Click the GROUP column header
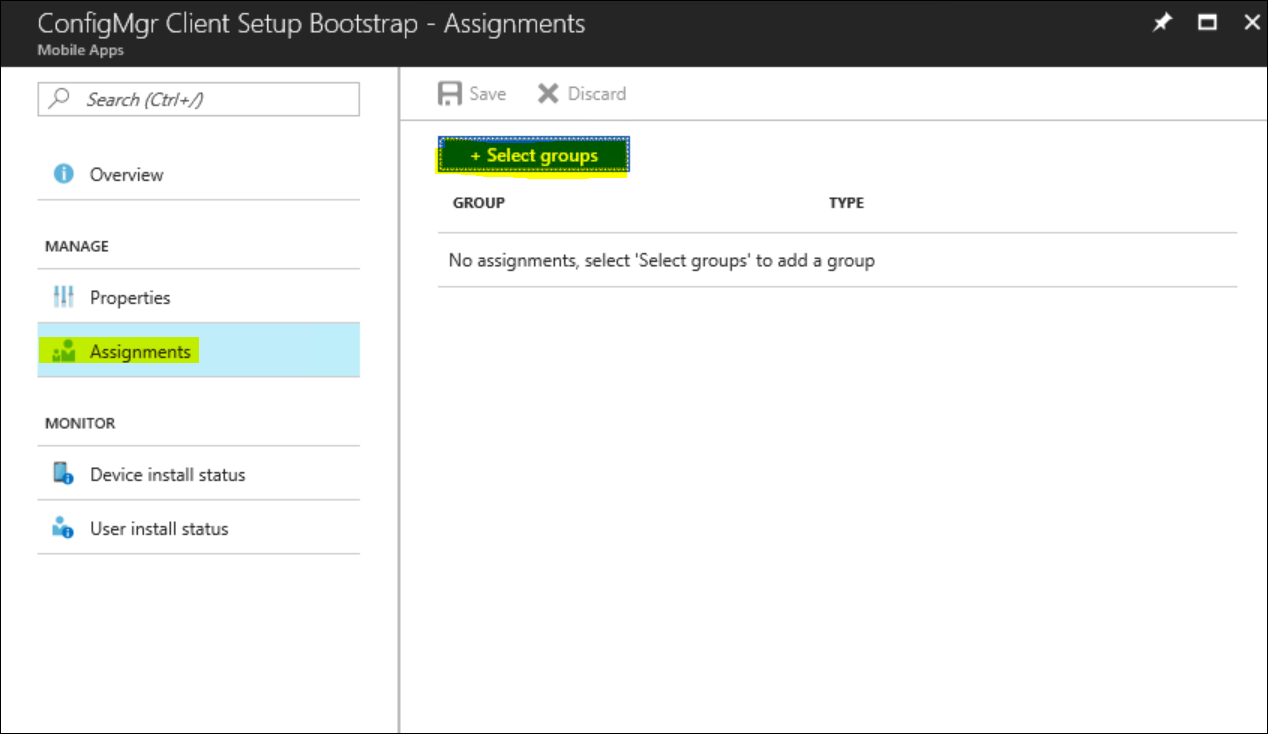The height and width of the screenshot is (734, 1268). pyautogui.click(x=479, y=203)
